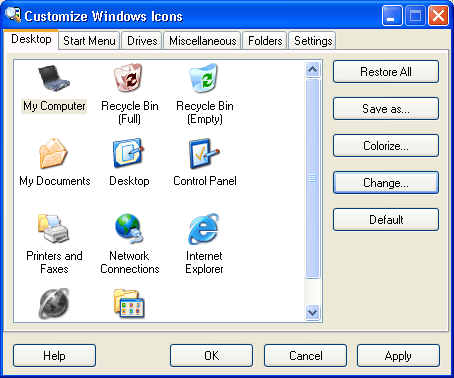This screenshot has height=378, width=454.
Task: Select the Control Panel icon
Action: tap(204, 153)
